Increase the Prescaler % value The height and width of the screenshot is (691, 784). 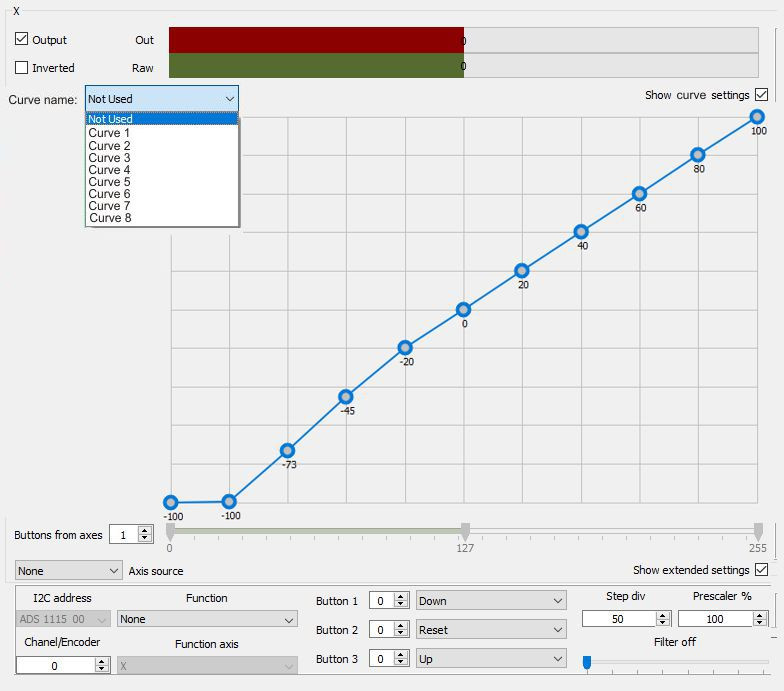[x=760, y=615]
